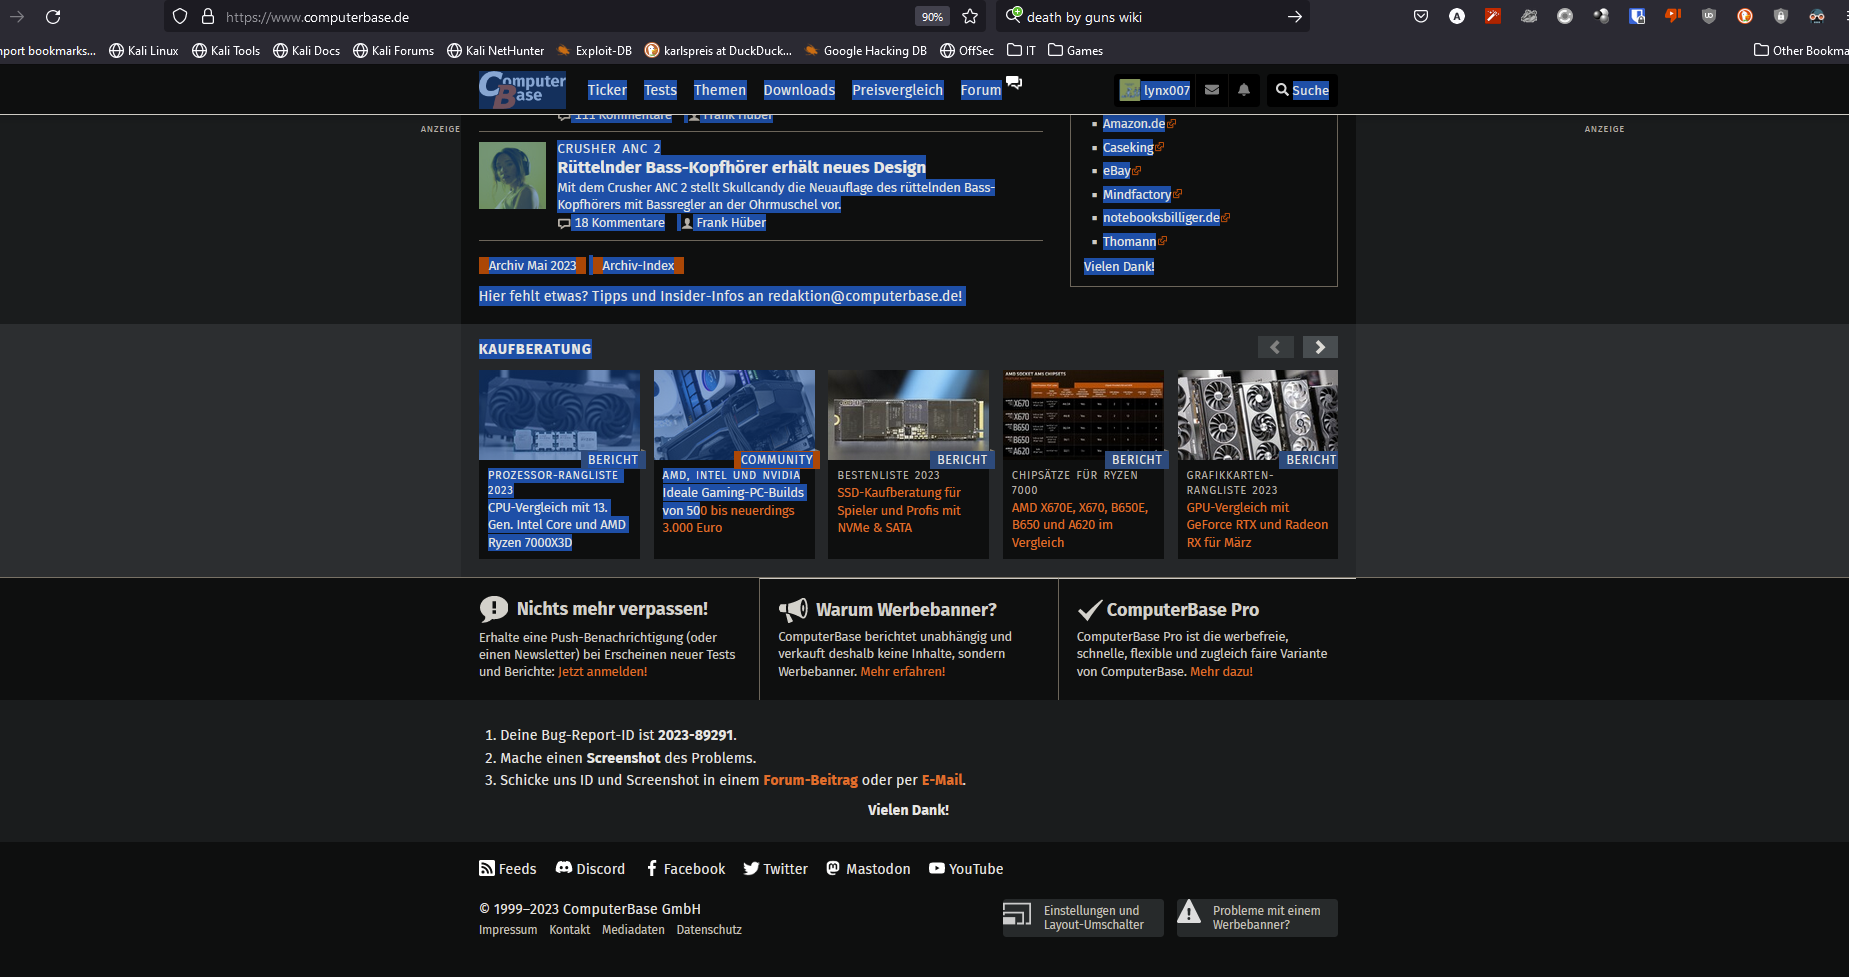This screenshot has height=977, width=1849.
Task: Open Tests navigation item
Action: click(x=660, y=90)
